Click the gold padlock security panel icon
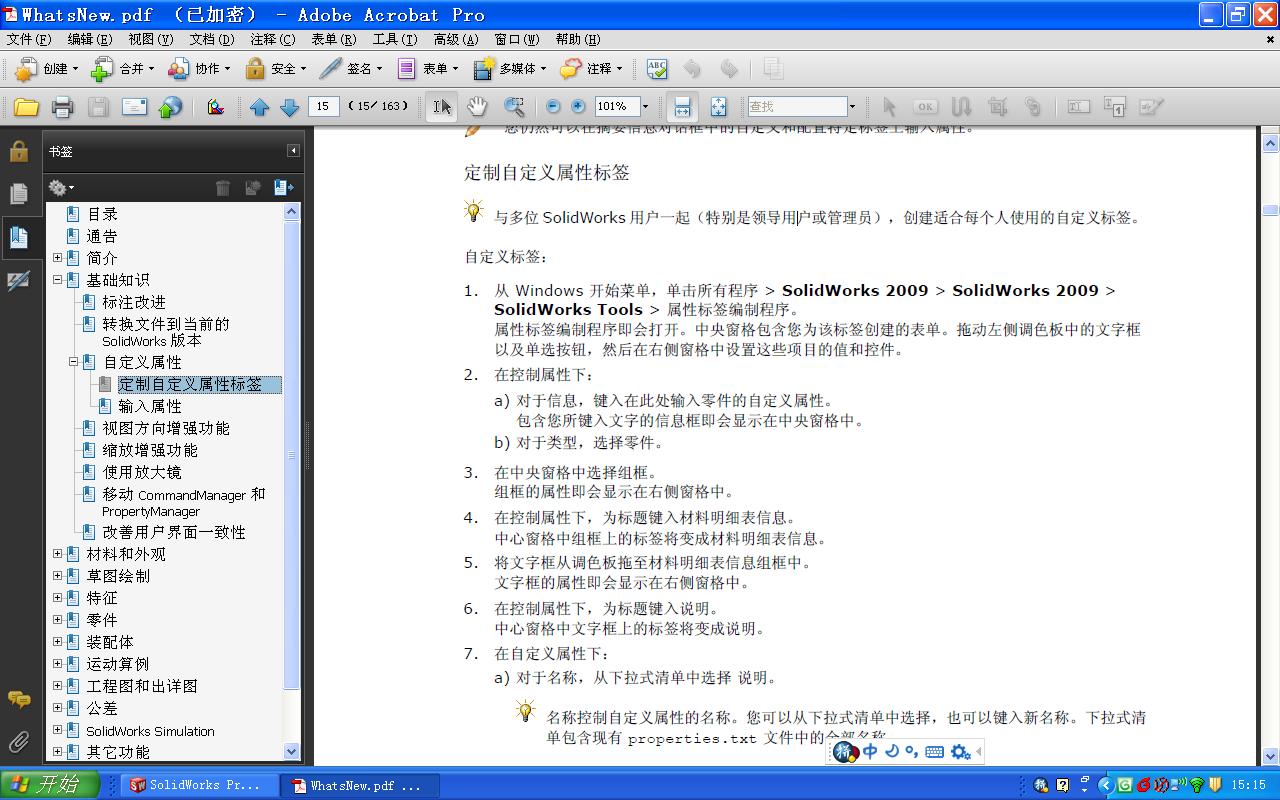The height and width of the screenshot is (800, 1280). [x=19, y=151]
